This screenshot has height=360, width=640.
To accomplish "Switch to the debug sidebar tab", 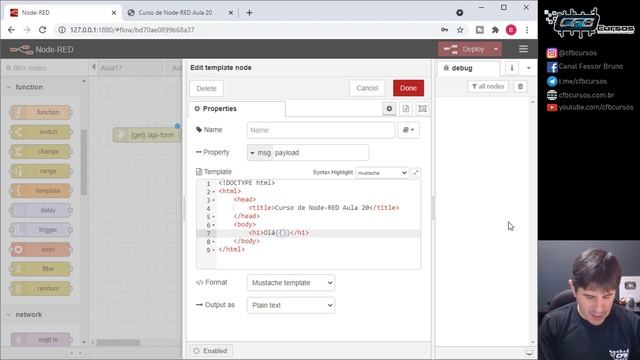I will (468, 68).
